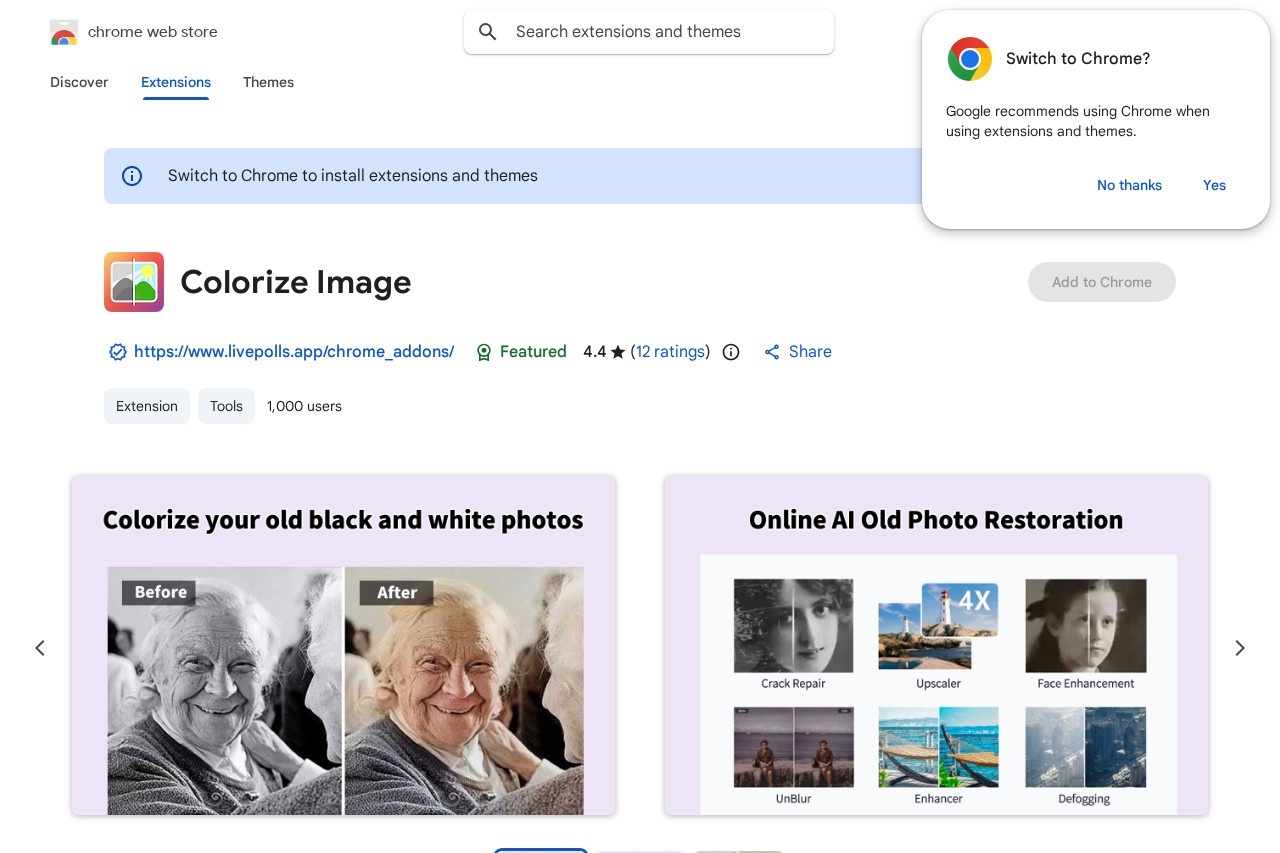
Task: Go back with the left carousel chevron
Action: coord(40,648)
